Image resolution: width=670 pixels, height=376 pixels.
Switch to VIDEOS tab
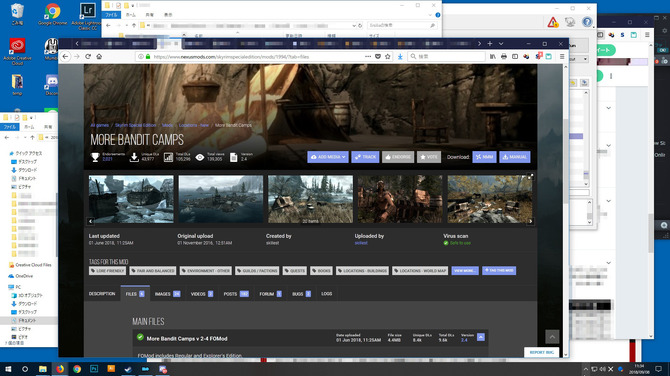[x=202, y=294]
